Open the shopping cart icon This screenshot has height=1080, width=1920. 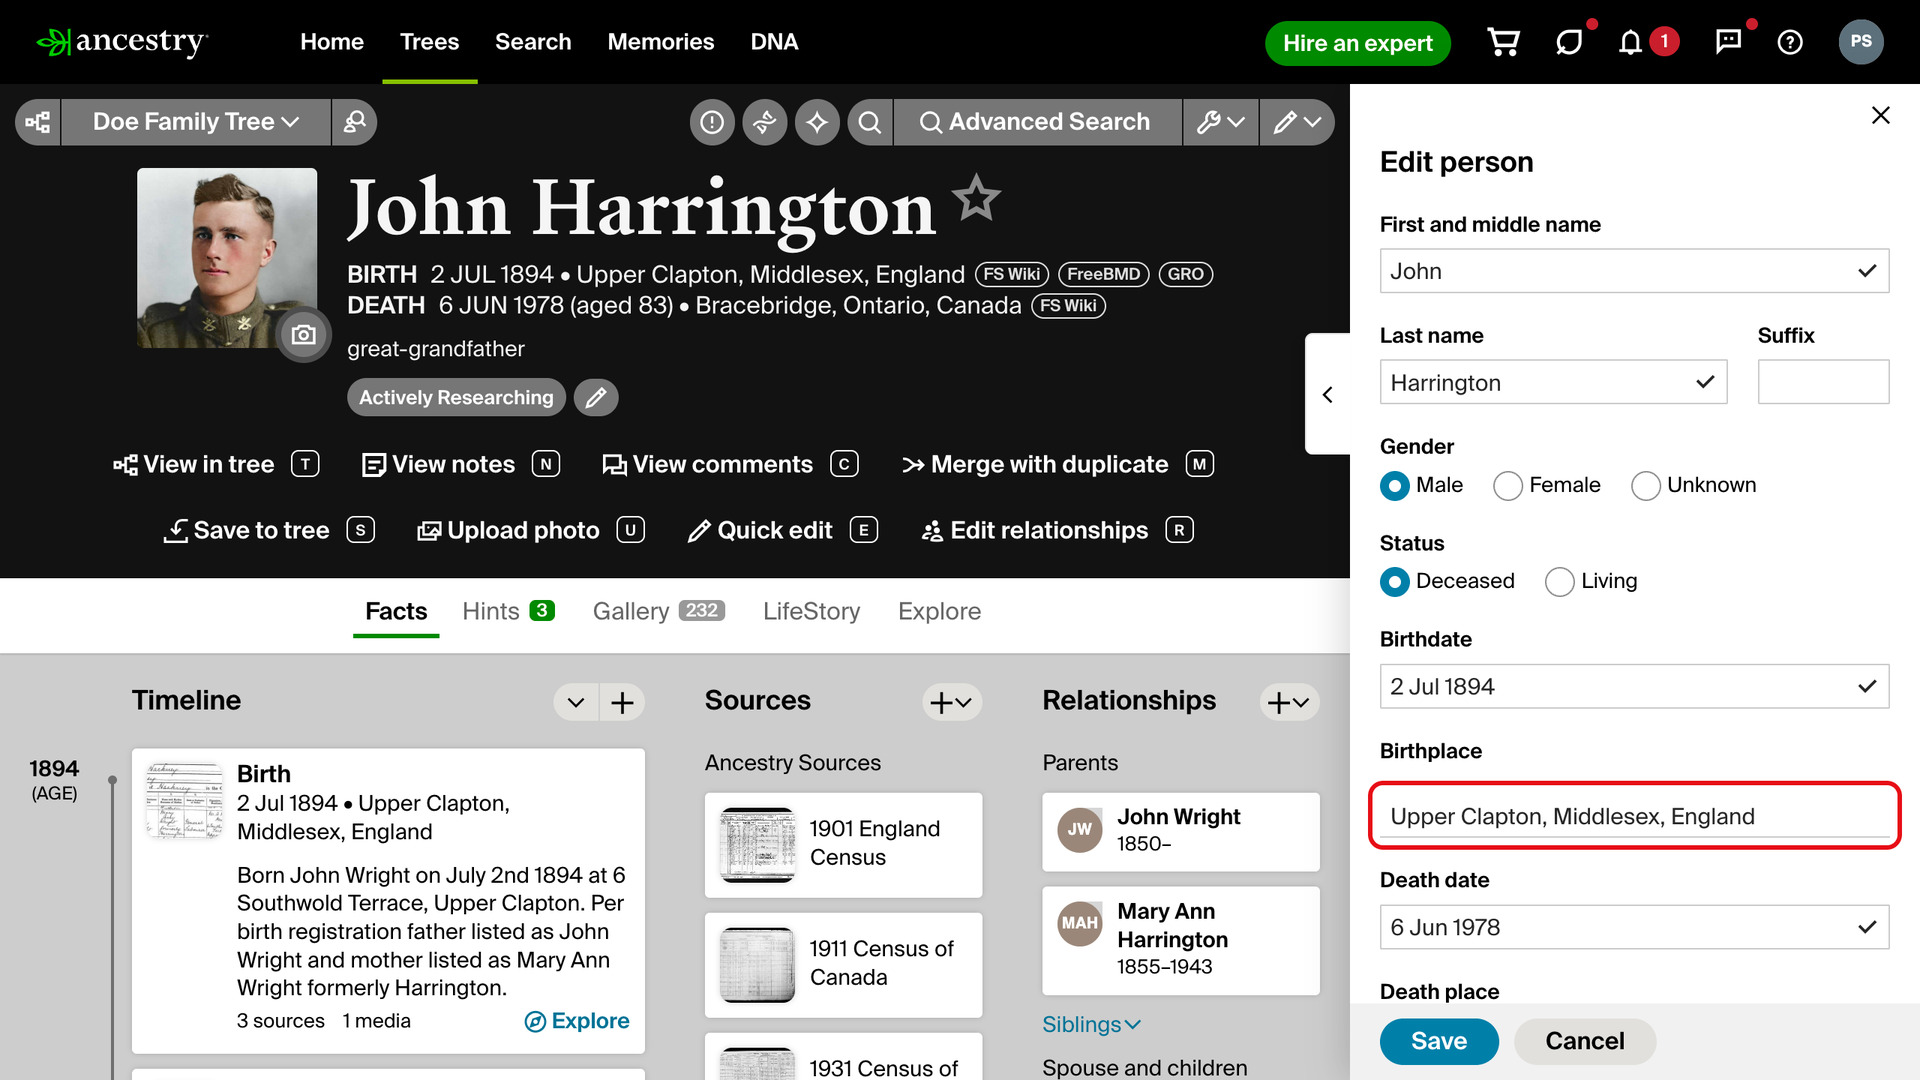tap(1503, 42)
